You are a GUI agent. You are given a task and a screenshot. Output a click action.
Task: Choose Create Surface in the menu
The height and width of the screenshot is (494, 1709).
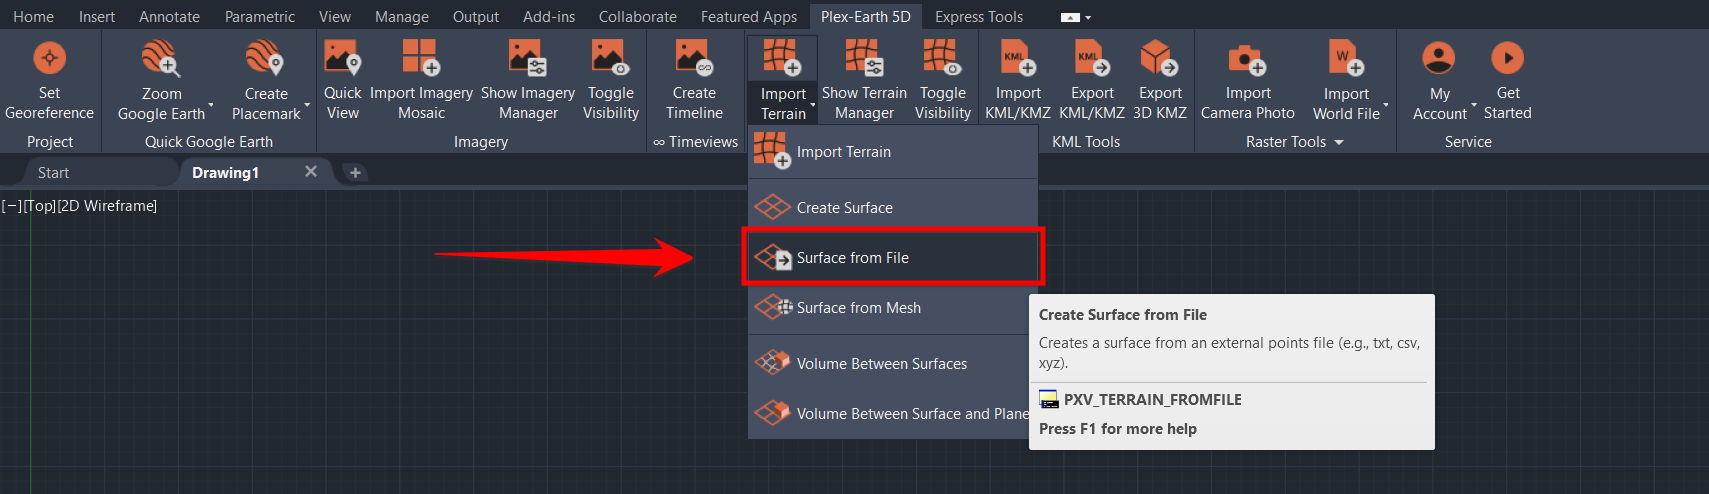point(892,207)
